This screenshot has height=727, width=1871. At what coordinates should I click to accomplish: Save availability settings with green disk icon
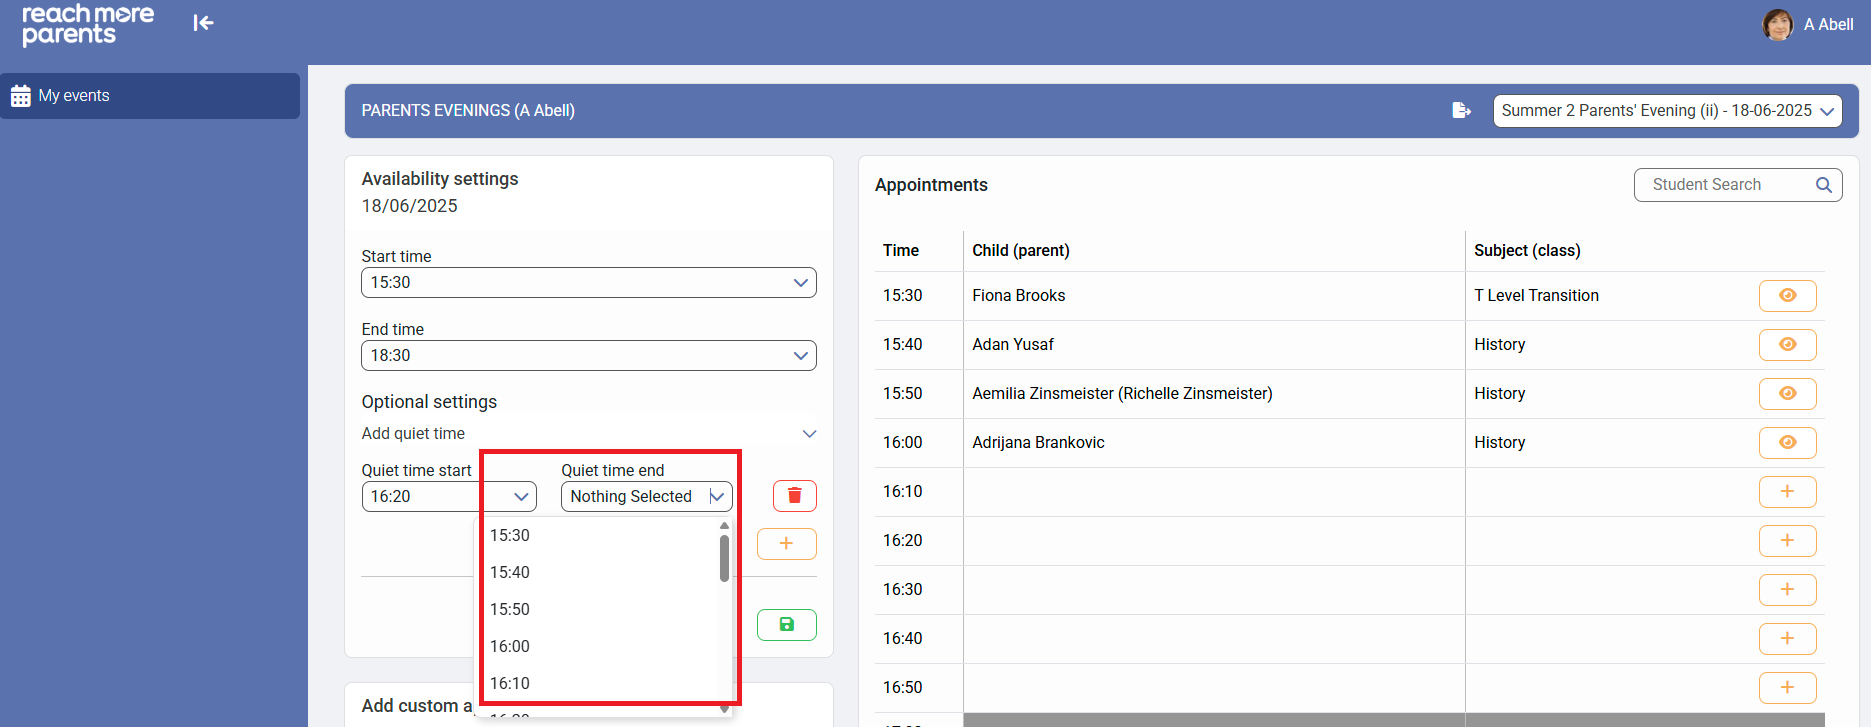(786, 625)
